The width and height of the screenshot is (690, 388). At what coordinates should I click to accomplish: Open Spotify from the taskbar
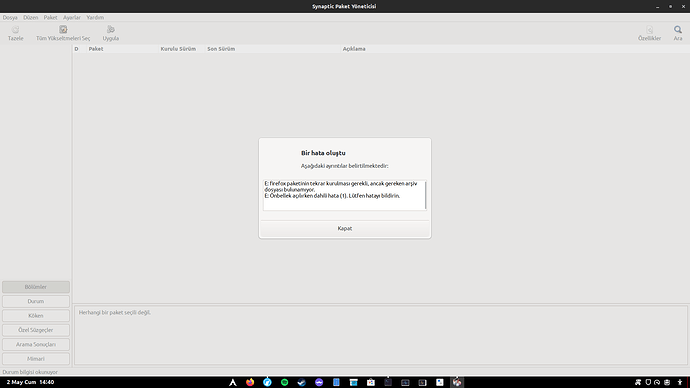(285, 382)
